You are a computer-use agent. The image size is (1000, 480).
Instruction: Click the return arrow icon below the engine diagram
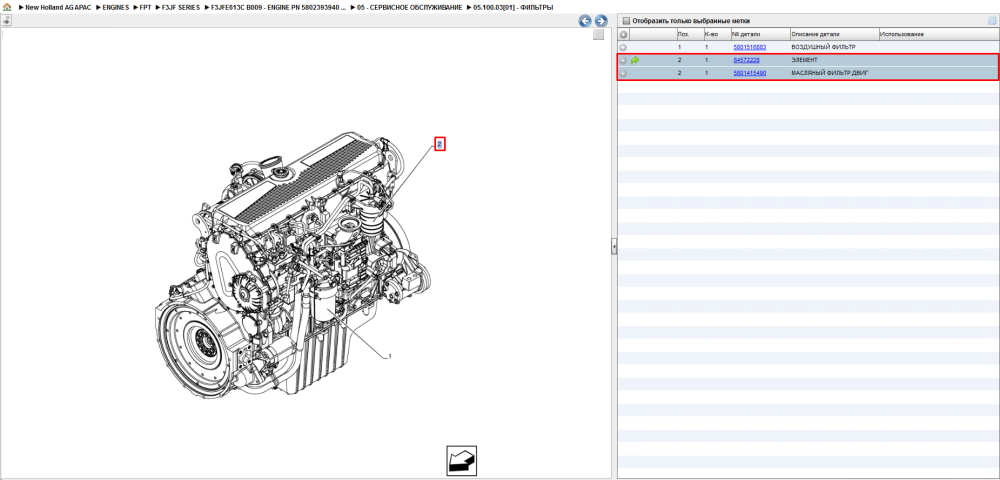point(461,460)
